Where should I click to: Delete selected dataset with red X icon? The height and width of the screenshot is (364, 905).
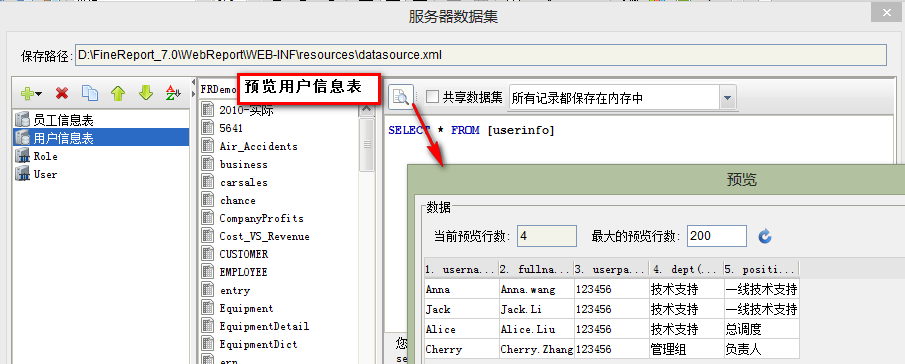(x=62, y=93)
